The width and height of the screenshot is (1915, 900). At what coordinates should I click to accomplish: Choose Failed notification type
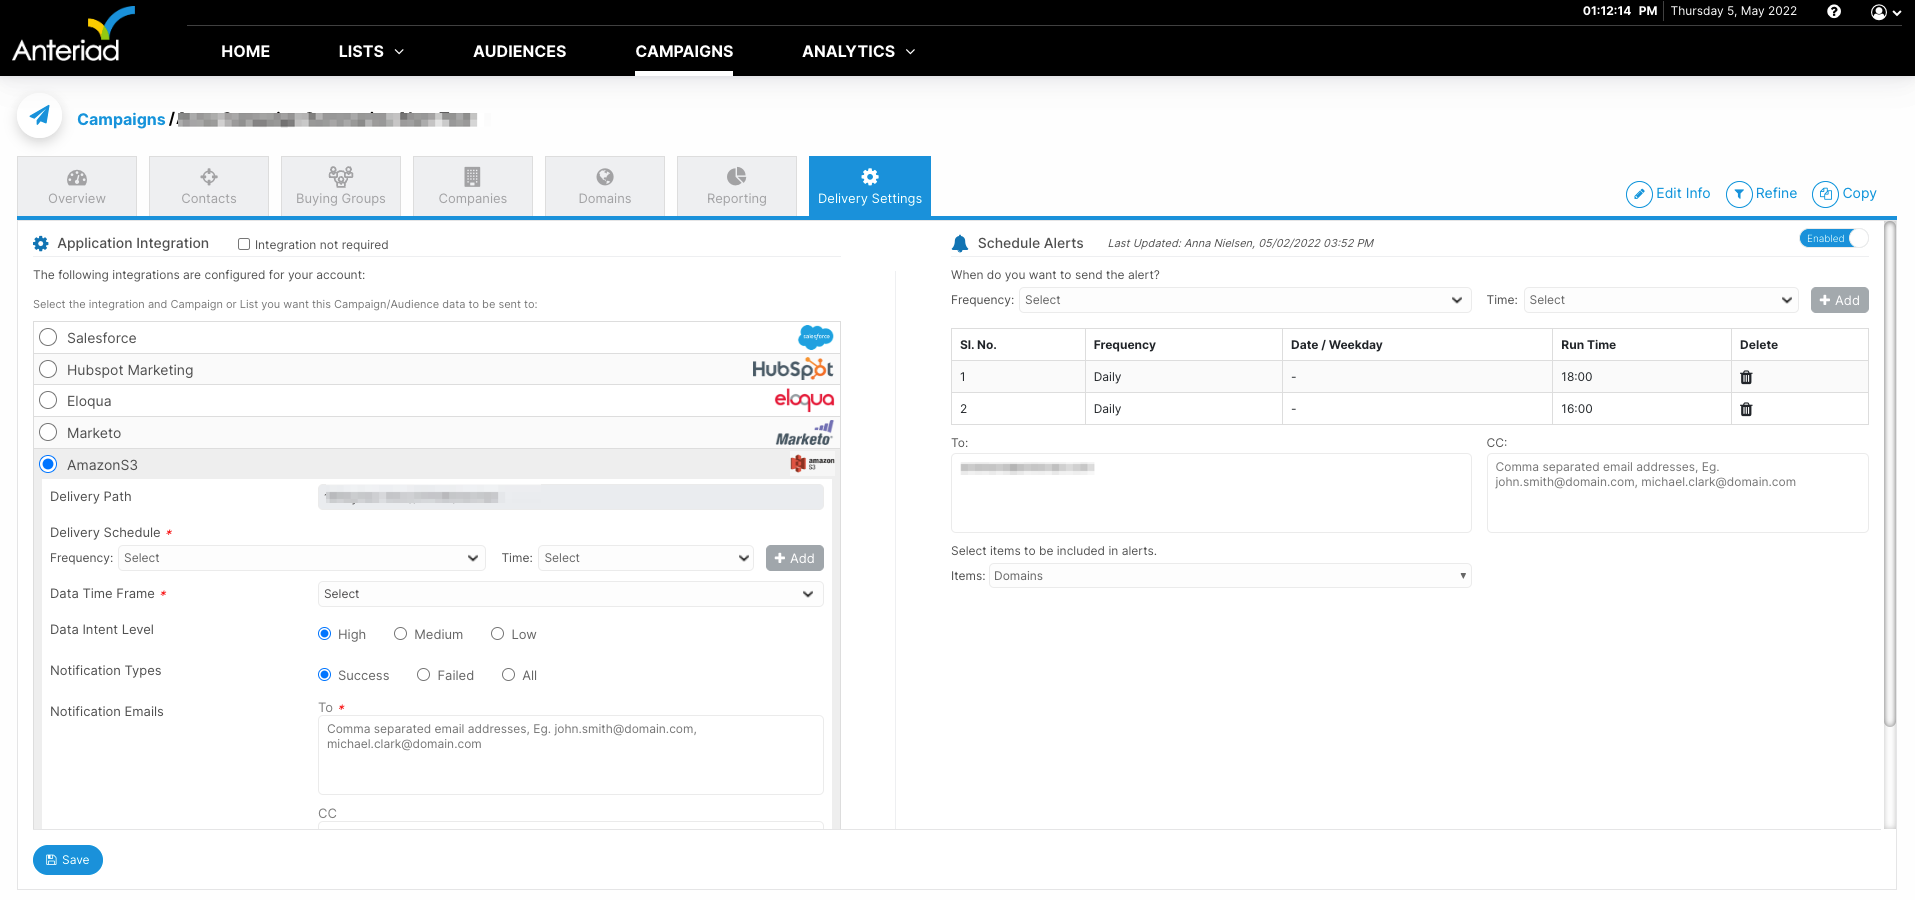click(x=424, y=675)
